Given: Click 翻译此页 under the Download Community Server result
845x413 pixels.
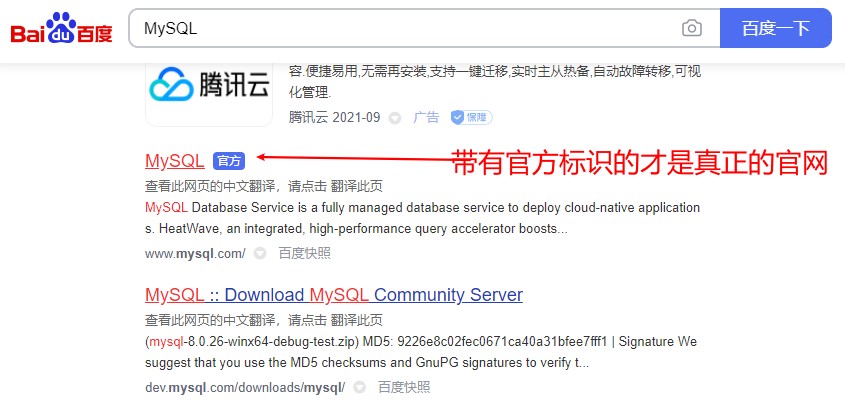Looking at the screenshot, I should [x=356, y=320].
